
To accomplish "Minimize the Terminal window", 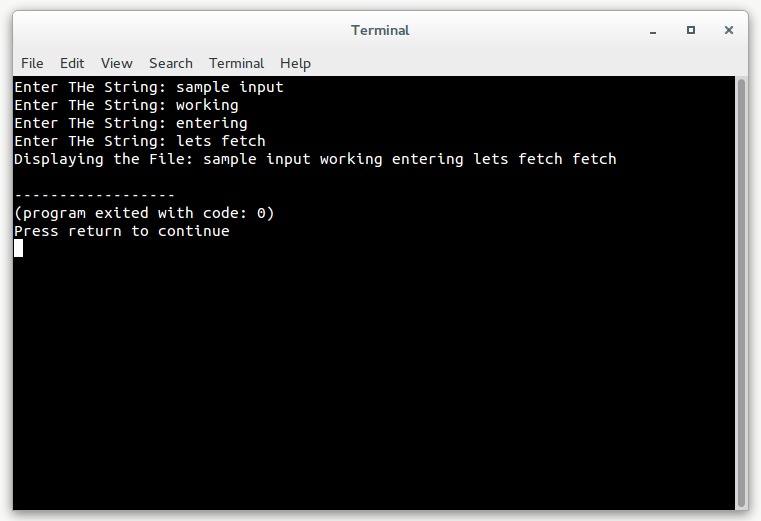I will point(653,31).
